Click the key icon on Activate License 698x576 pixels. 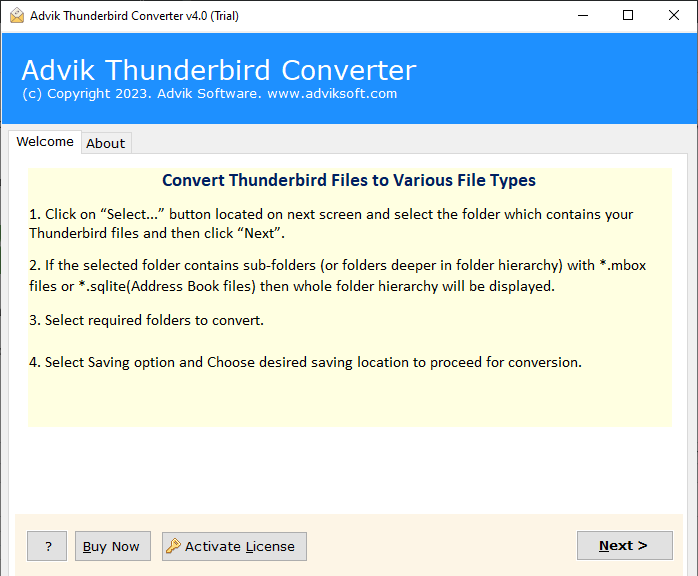click(173, 545)
